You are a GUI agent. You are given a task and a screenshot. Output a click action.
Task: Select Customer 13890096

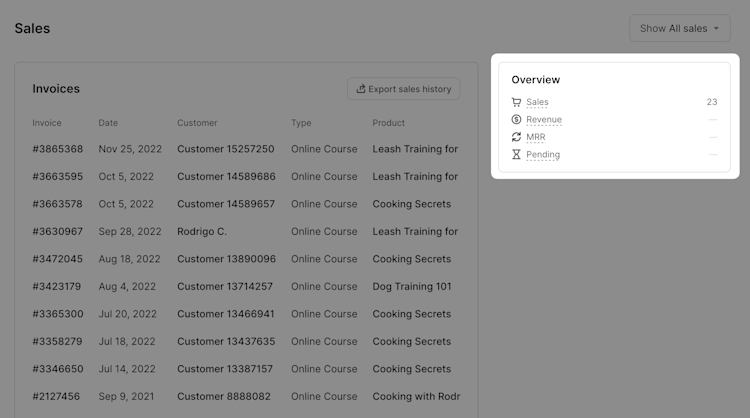pyautogui.click(x=226, y=259)
